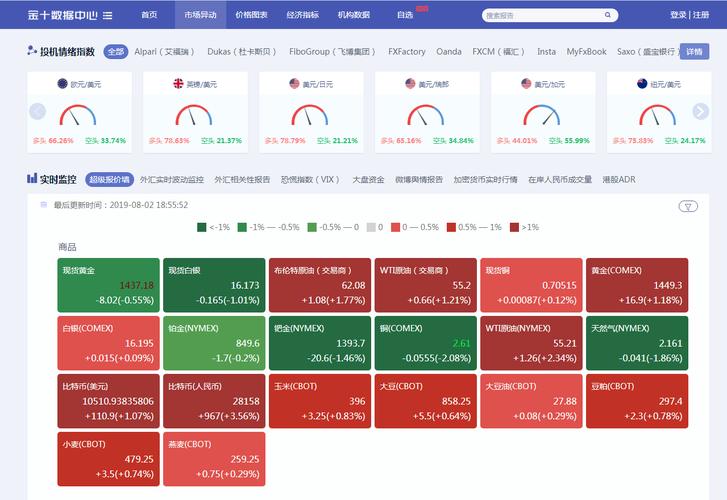
Task: Switch to the 恐慌指数 (VIX) tab
Action: [310, 180]
